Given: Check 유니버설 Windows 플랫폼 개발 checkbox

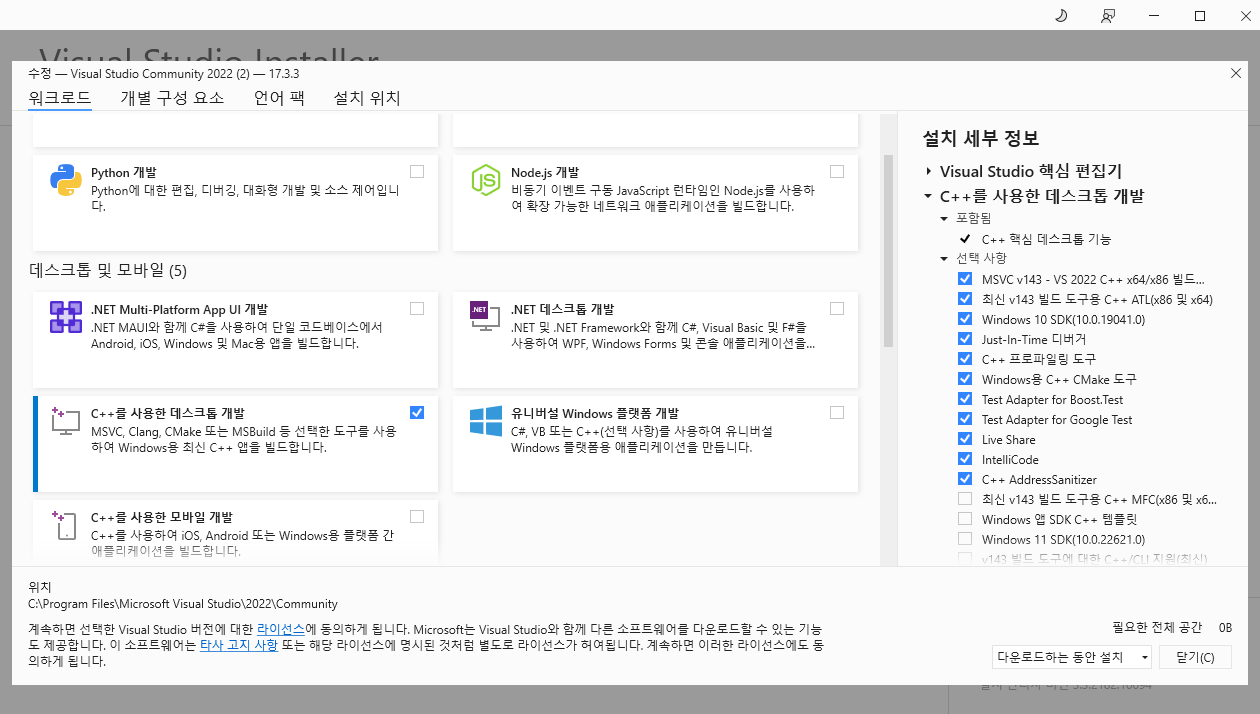Looking at the screenshot, I should (837, 412).
